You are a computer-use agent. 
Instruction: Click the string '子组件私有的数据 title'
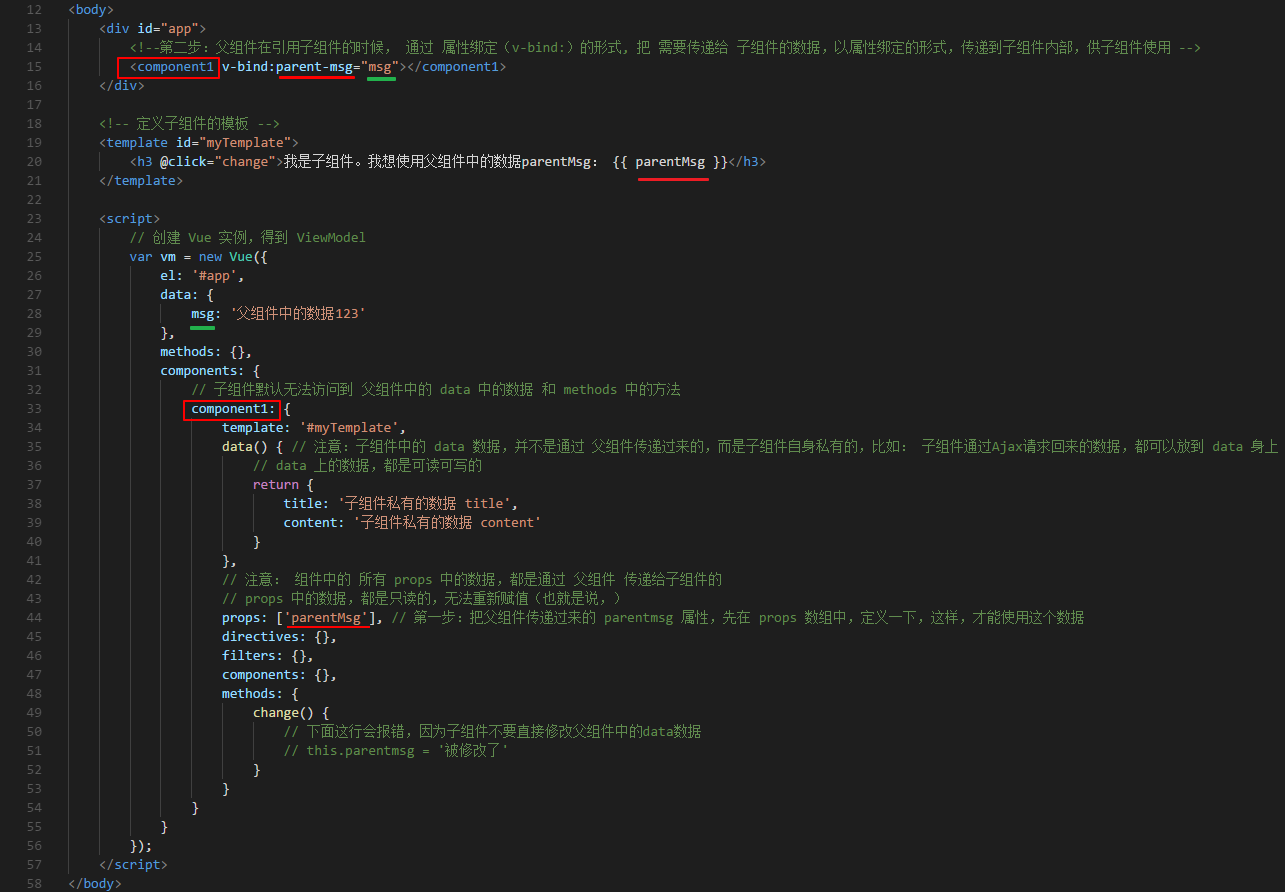click(x=424, y=504)
